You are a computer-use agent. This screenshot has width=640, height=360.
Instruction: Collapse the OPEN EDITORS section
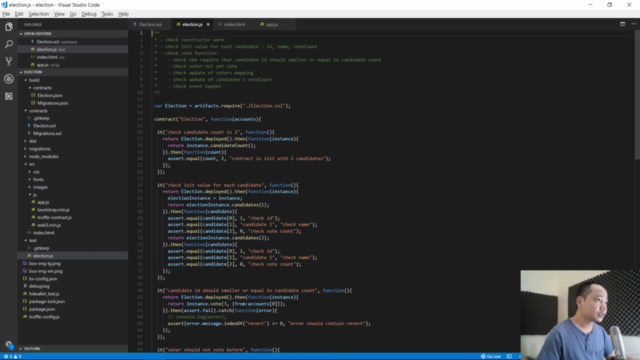click(73, 34)
